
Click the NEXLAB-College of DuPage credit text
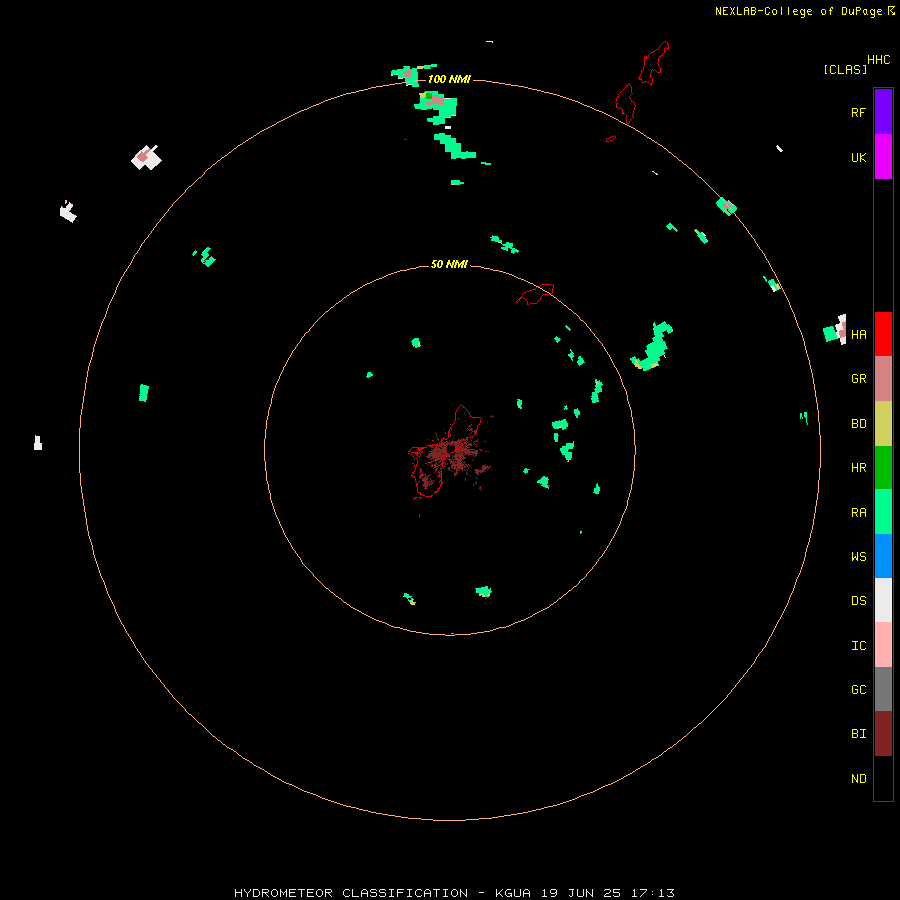798,11
